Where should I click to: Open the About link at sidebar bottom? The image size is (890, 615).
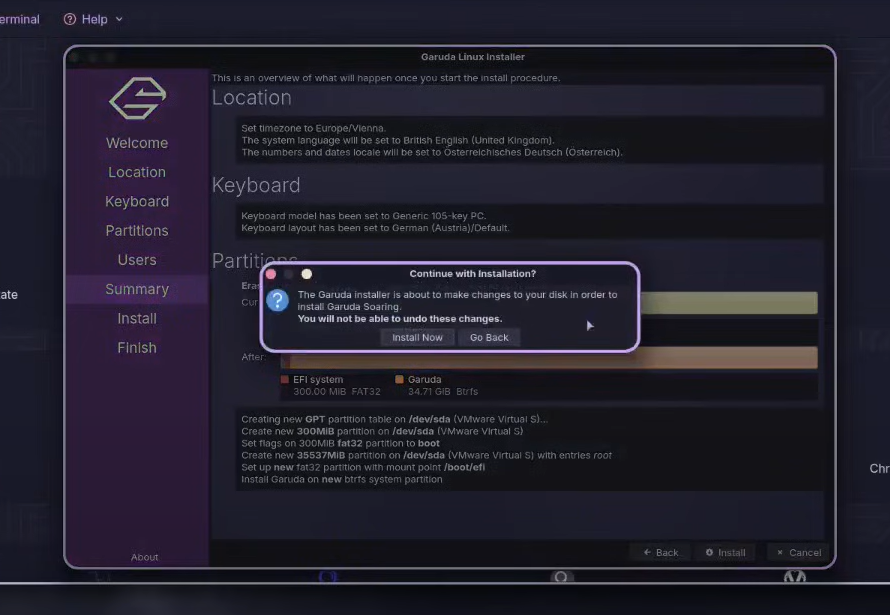click(145, 557)
